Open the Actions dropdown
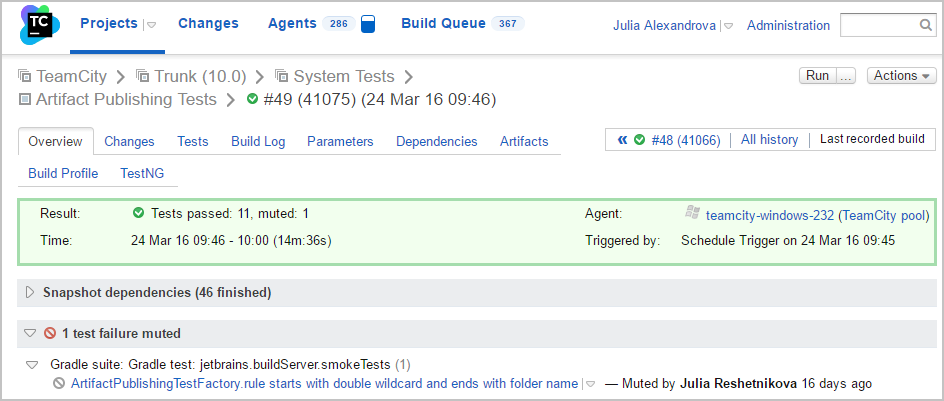 (902, 76)
